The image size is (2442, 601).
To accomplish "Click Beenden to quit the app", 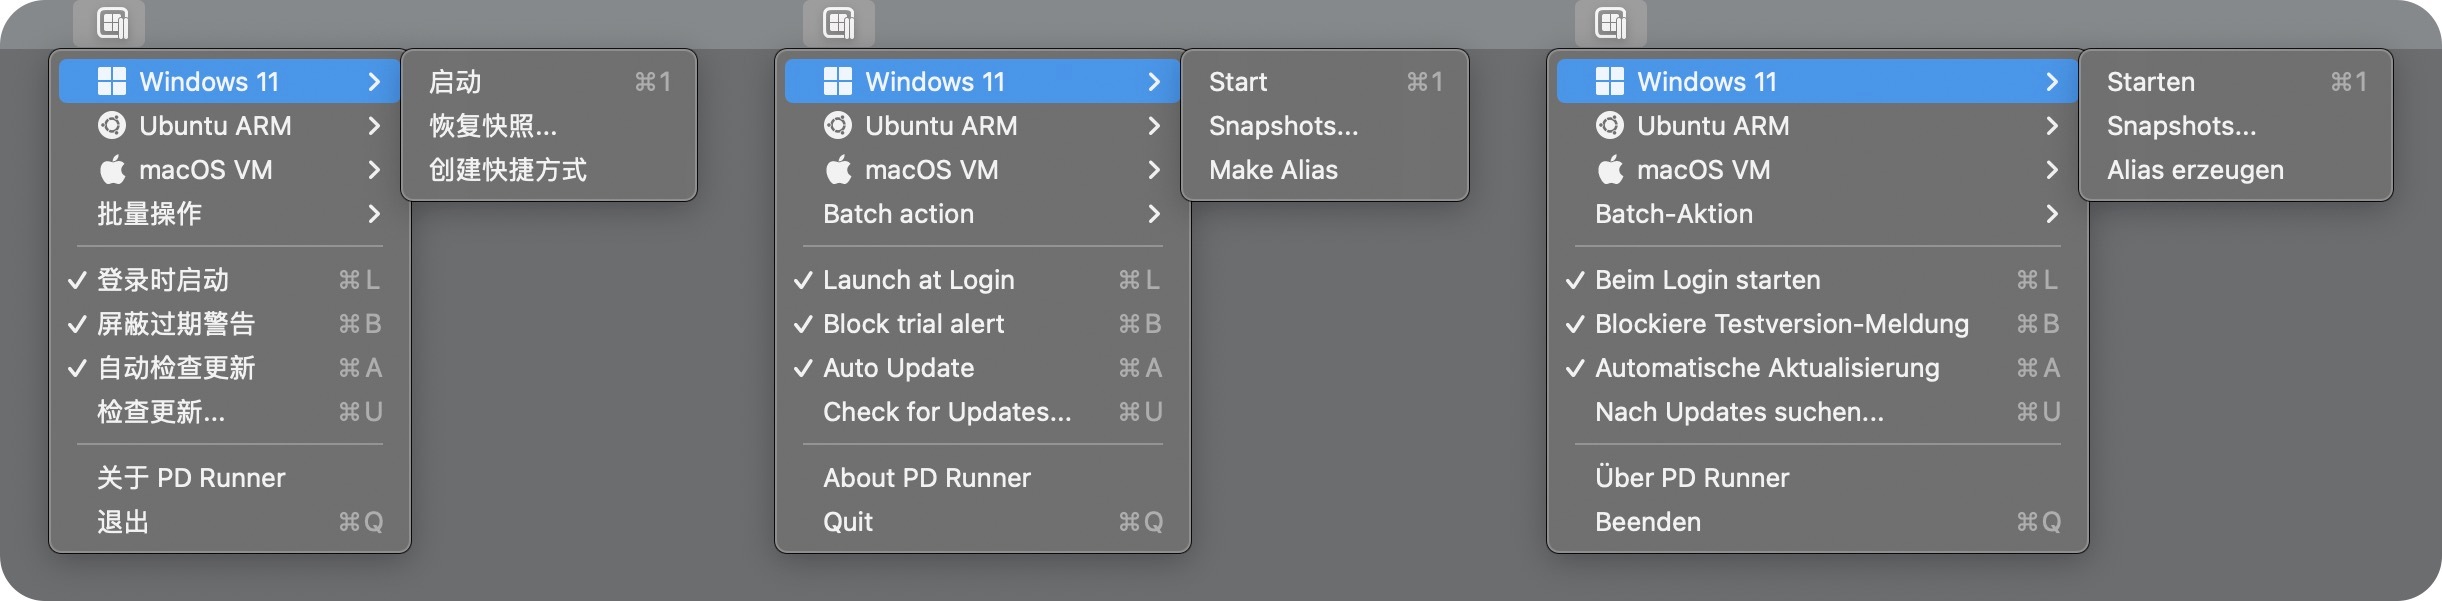I will [1647, 522].
